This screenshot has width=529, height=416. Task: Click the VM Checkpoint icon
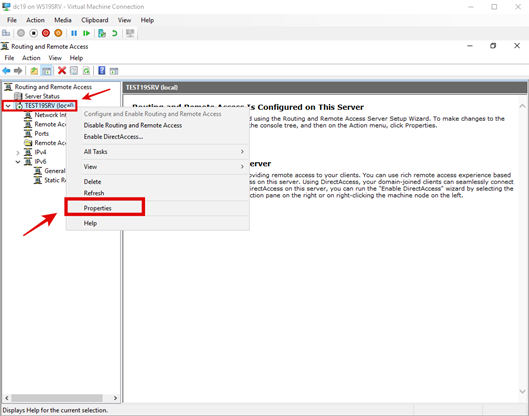[x=102, y=33]
